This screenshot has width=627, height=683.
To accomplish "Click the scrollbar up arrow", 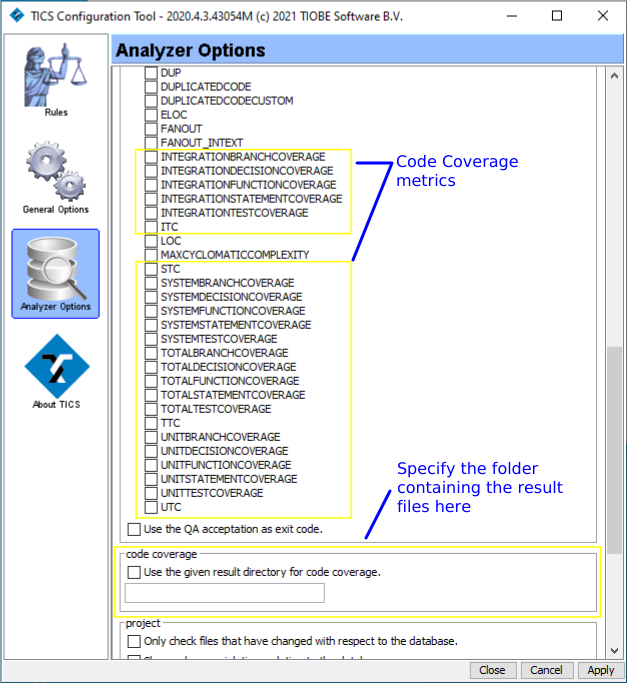I will [x=614, y=78].
